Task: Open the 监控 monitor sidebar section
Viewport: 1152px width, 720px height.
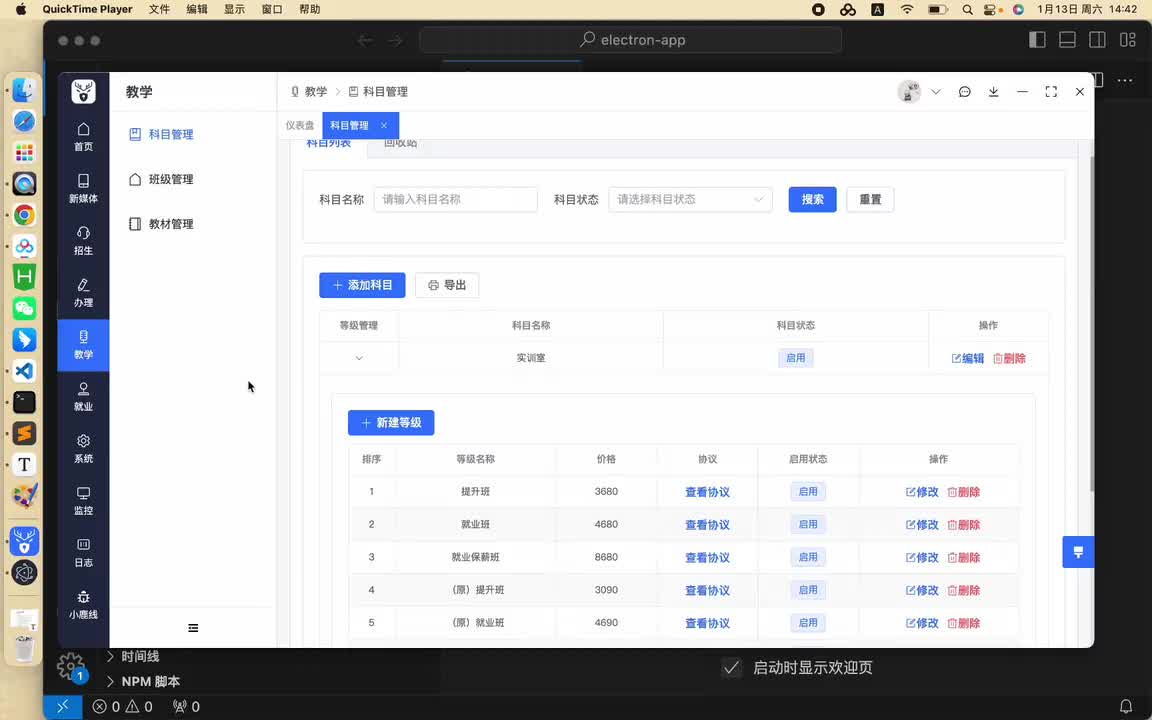Action: [x=83, y=501]
